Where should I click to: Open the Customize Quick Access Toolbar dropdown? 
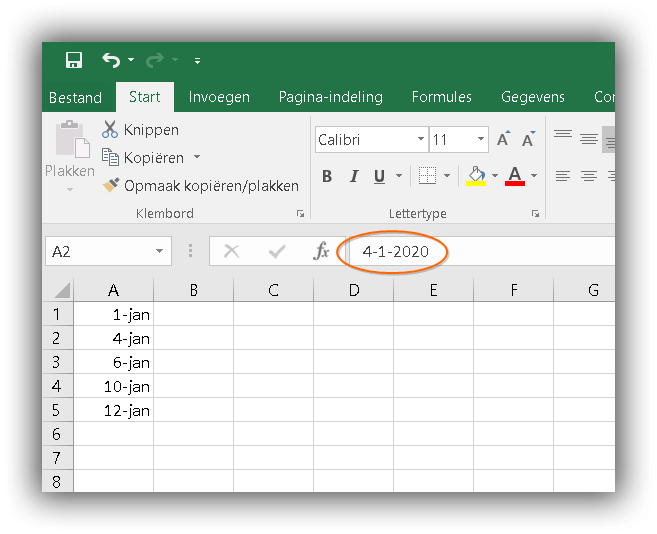coord(197,61)
